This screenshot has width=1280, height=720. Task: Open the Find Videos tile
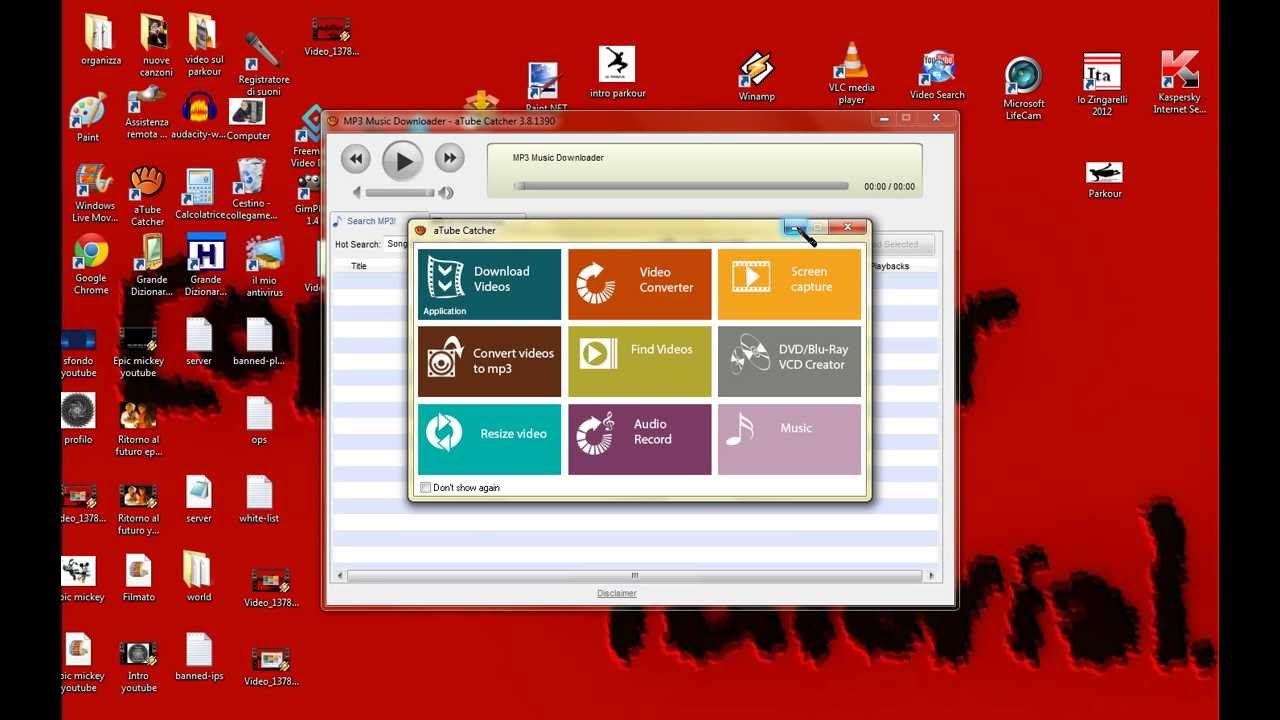(x=640, y=361)
